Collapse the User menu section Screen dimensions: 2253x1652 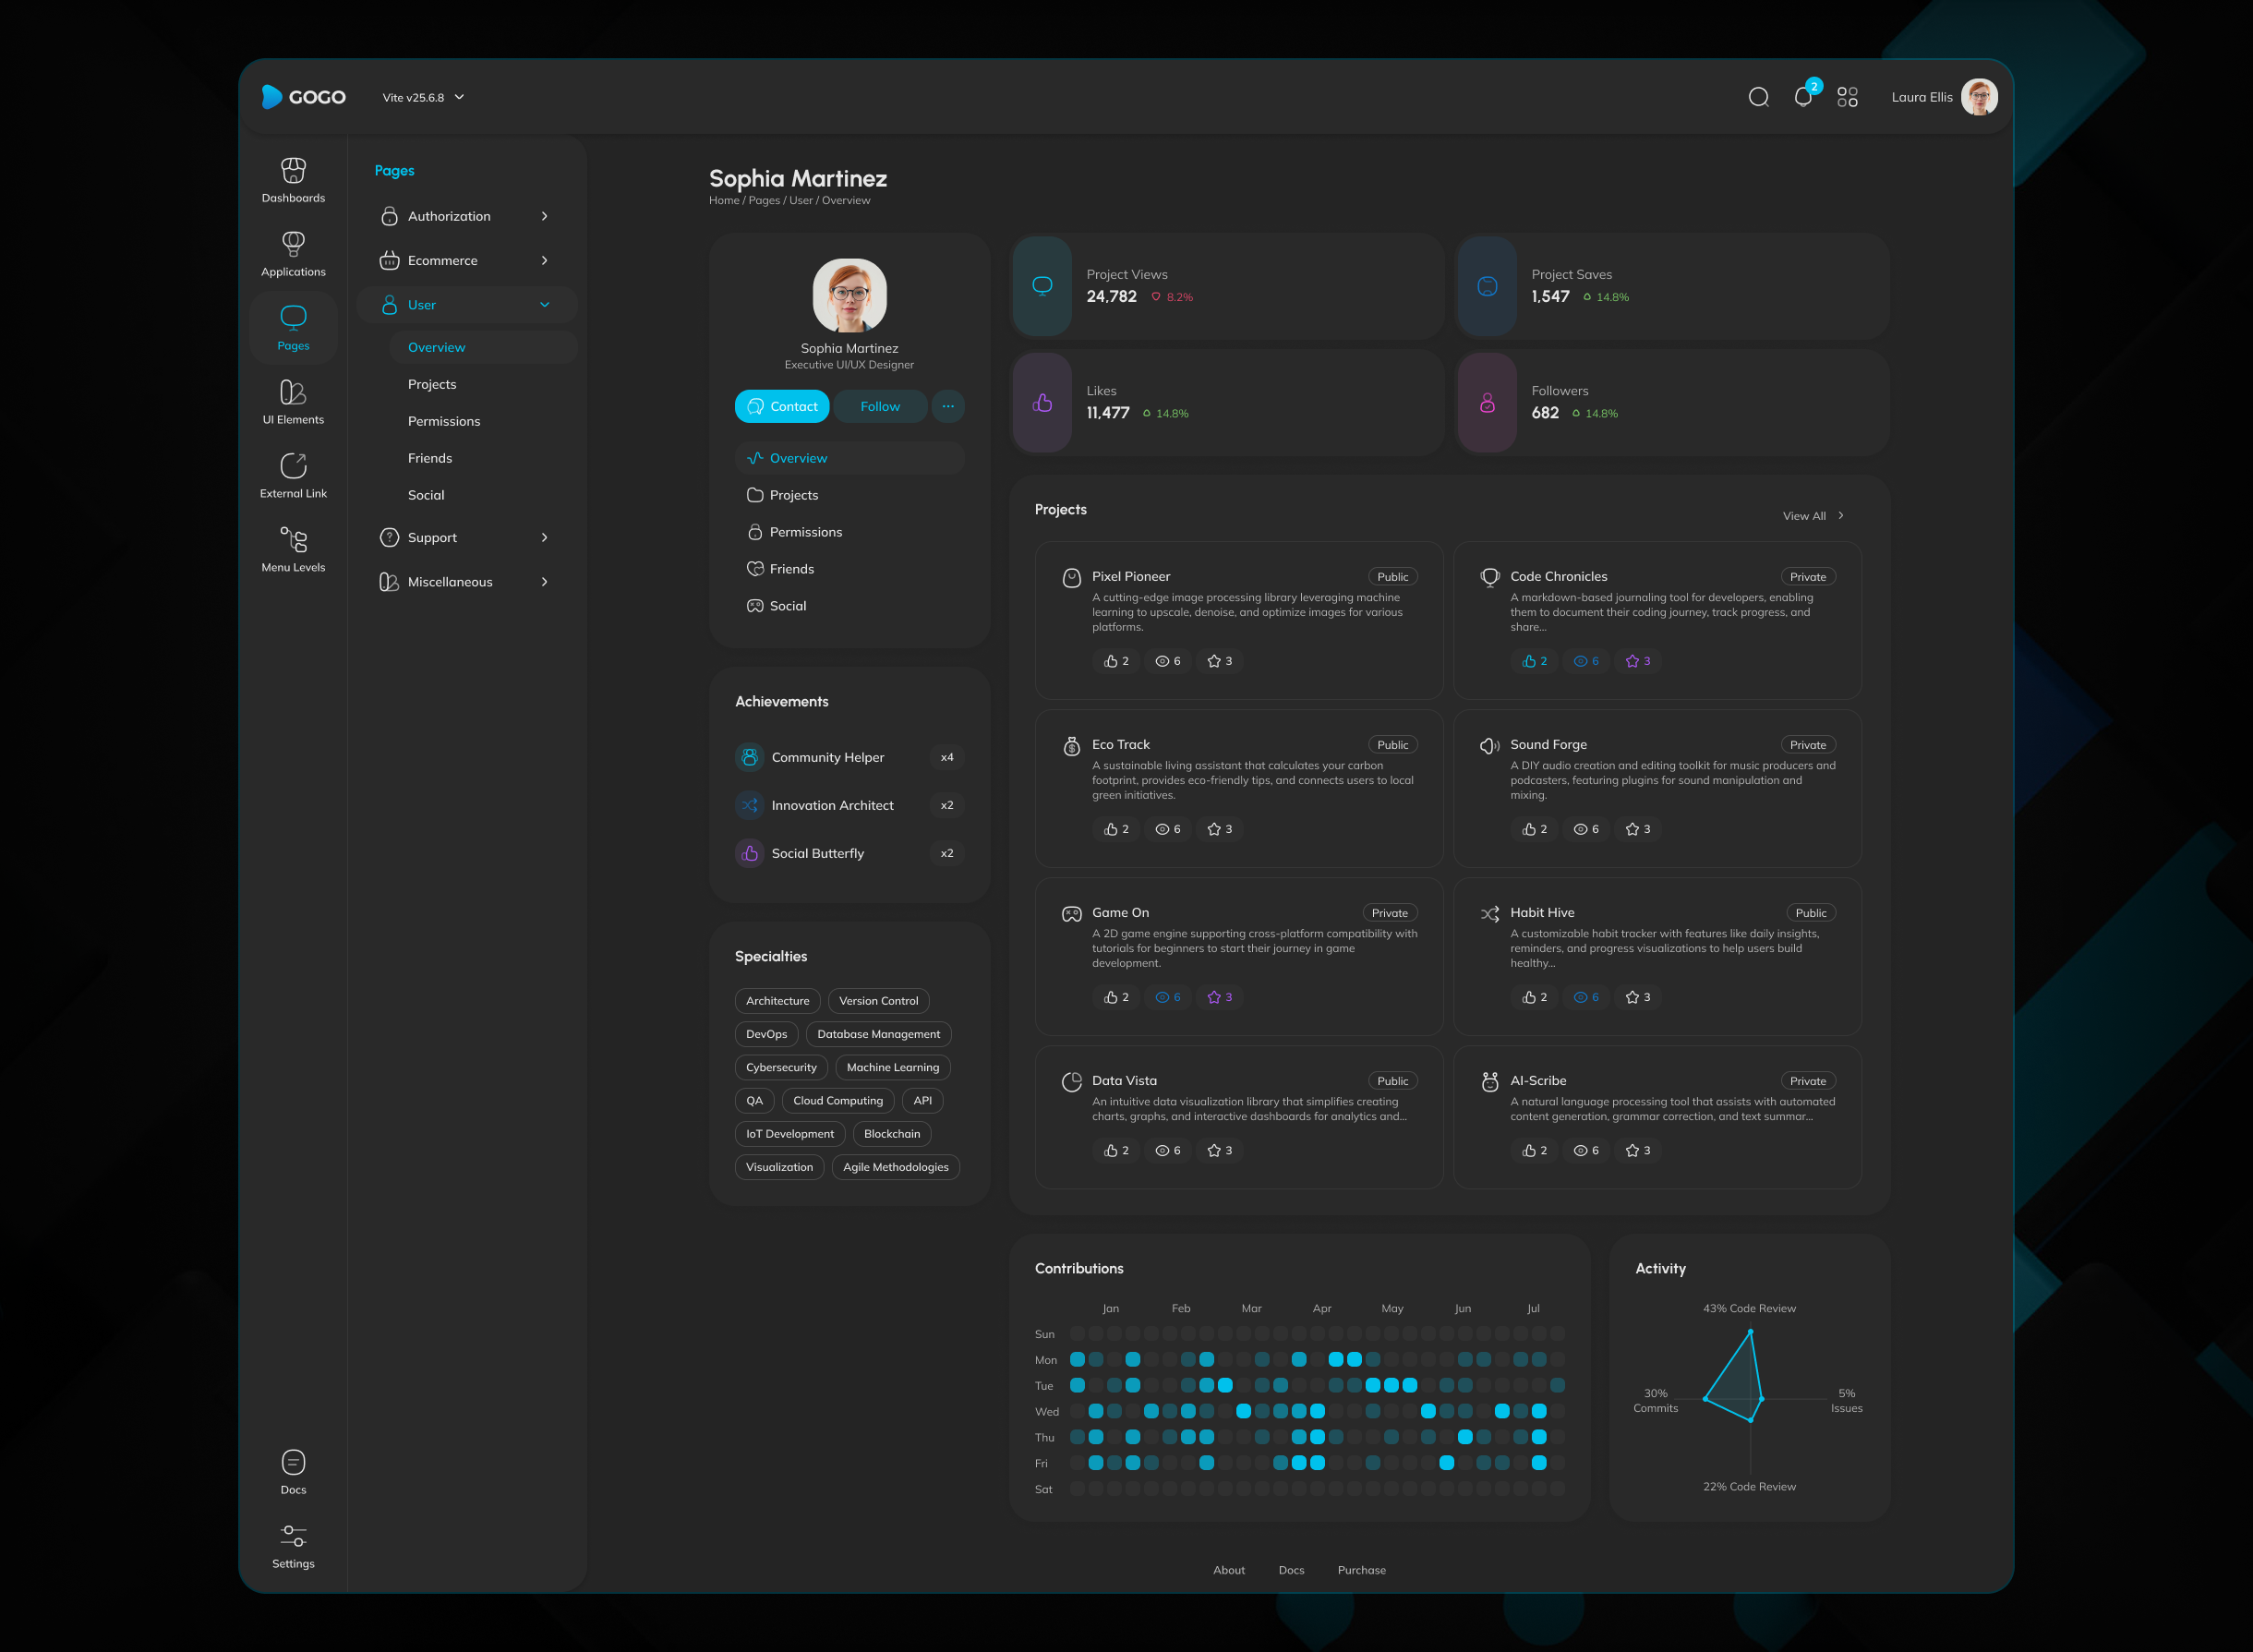pos(465,304)
